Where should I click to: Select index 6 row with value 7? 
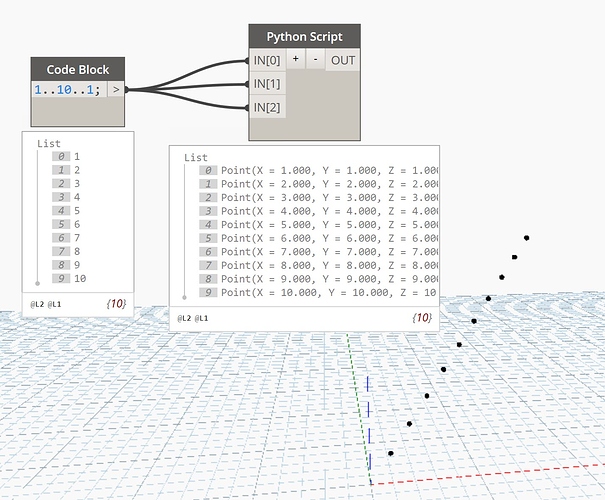coord(66,238)
